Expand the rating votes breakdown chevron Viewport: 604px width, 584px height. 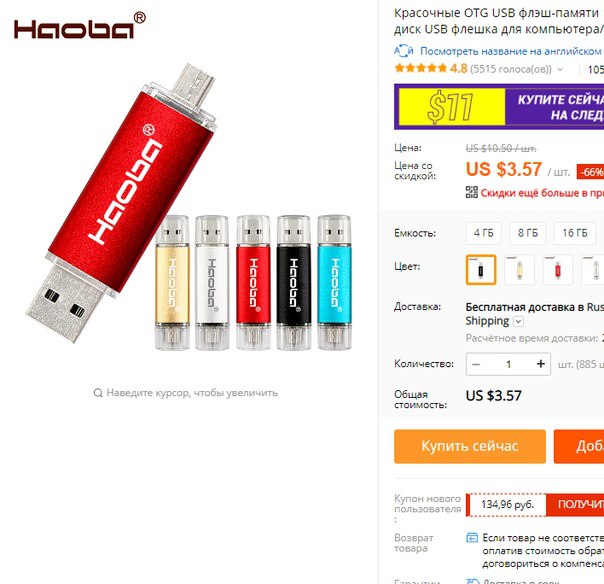point(560,69)
